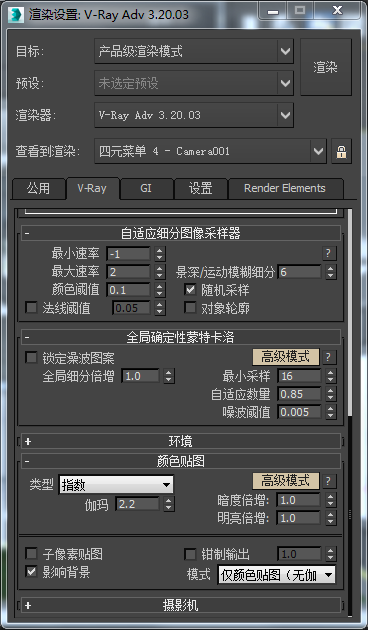Enable the 锁定澡波图案 checkbox
This screenshot has width=368, height=630.
31,358
